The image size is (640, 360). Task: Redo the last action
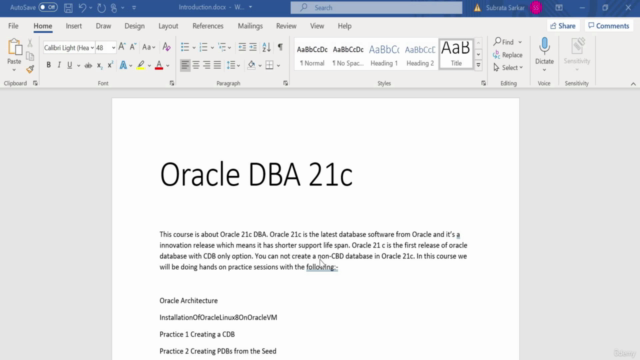[101, 7]
